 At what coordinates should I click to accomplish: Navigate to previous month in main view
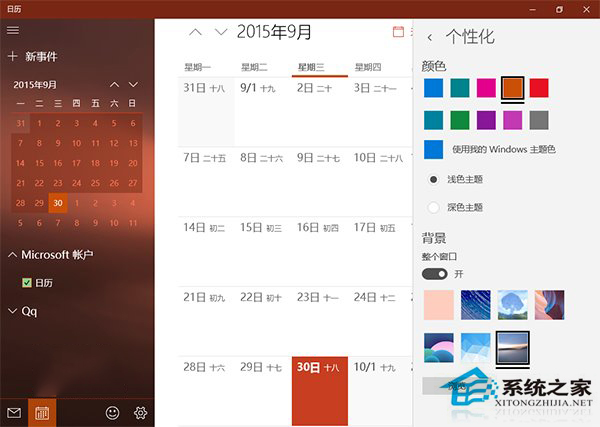195,32
